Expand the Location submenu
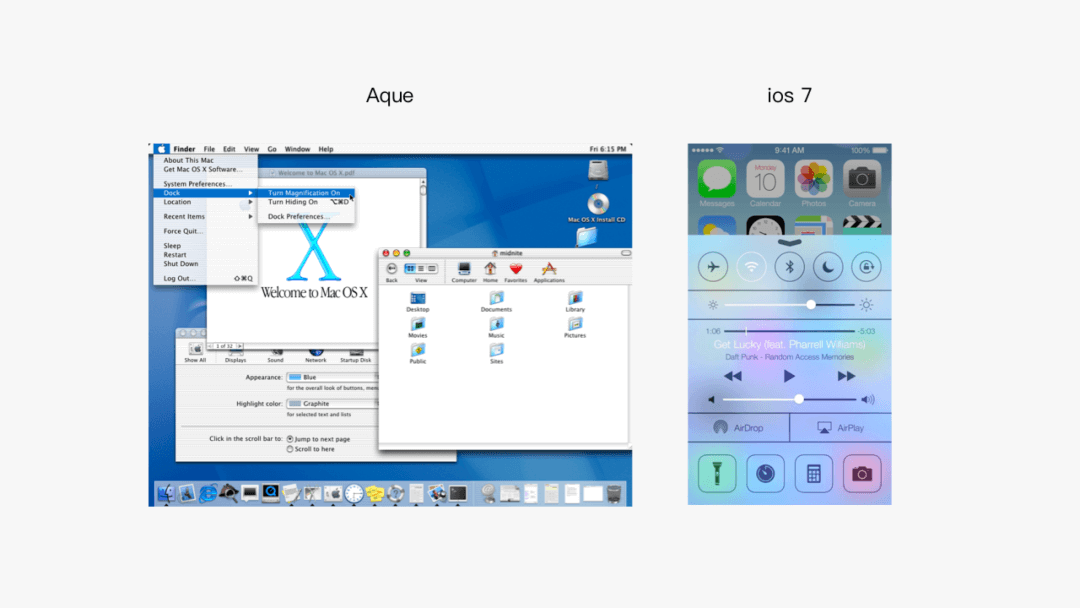 coord(205,202)
